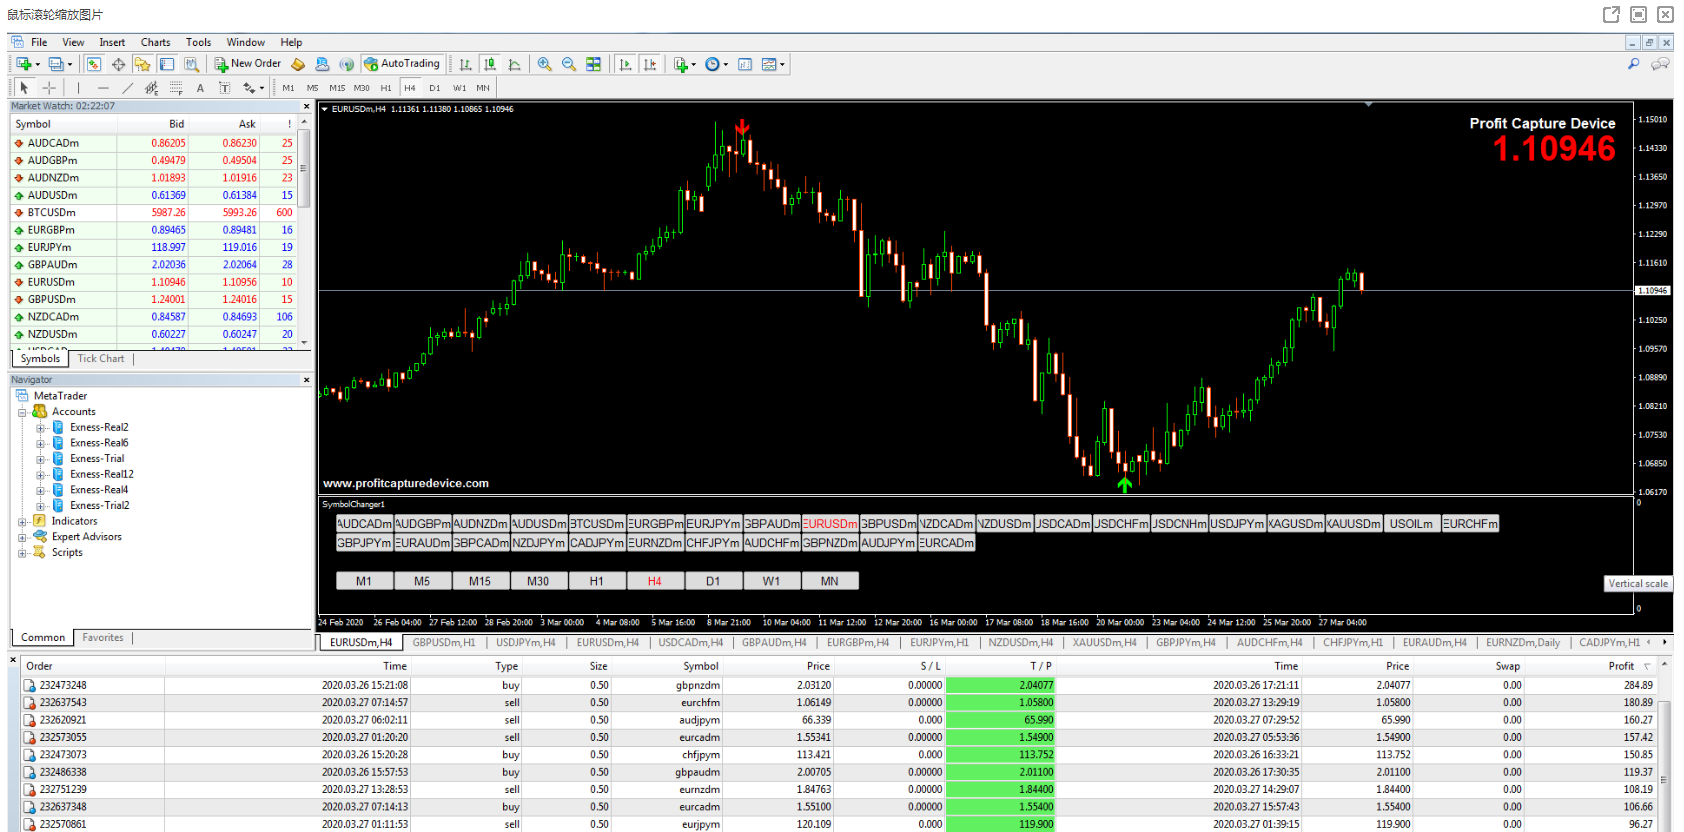
Task: Expand the Scripts tree node
Action: click(23, 553)
